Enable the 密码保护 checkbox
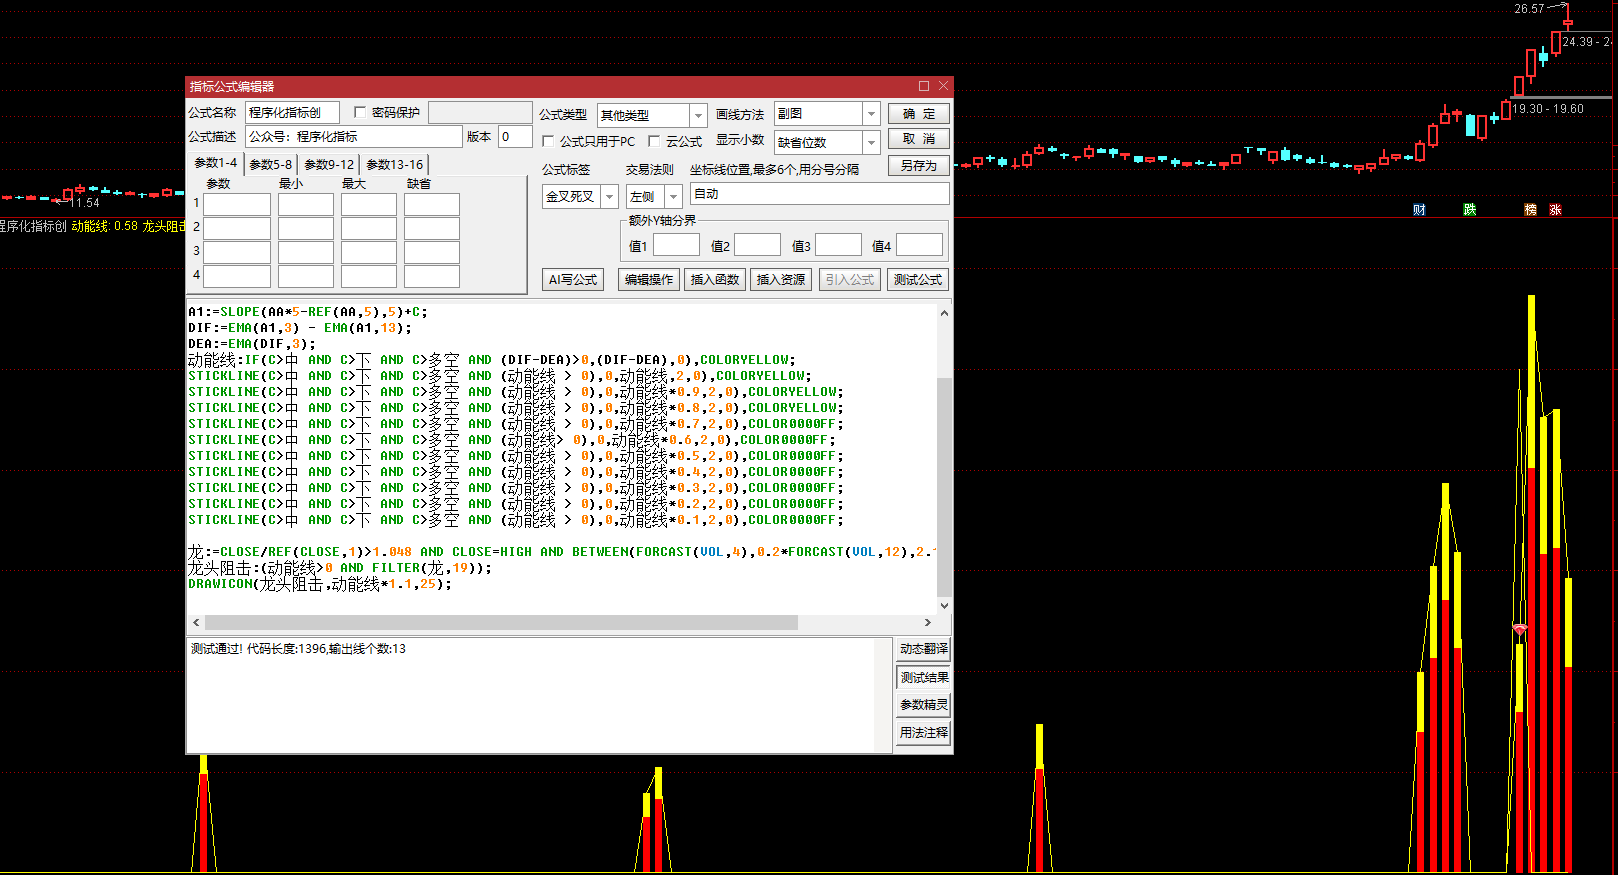 coord(360,113)
